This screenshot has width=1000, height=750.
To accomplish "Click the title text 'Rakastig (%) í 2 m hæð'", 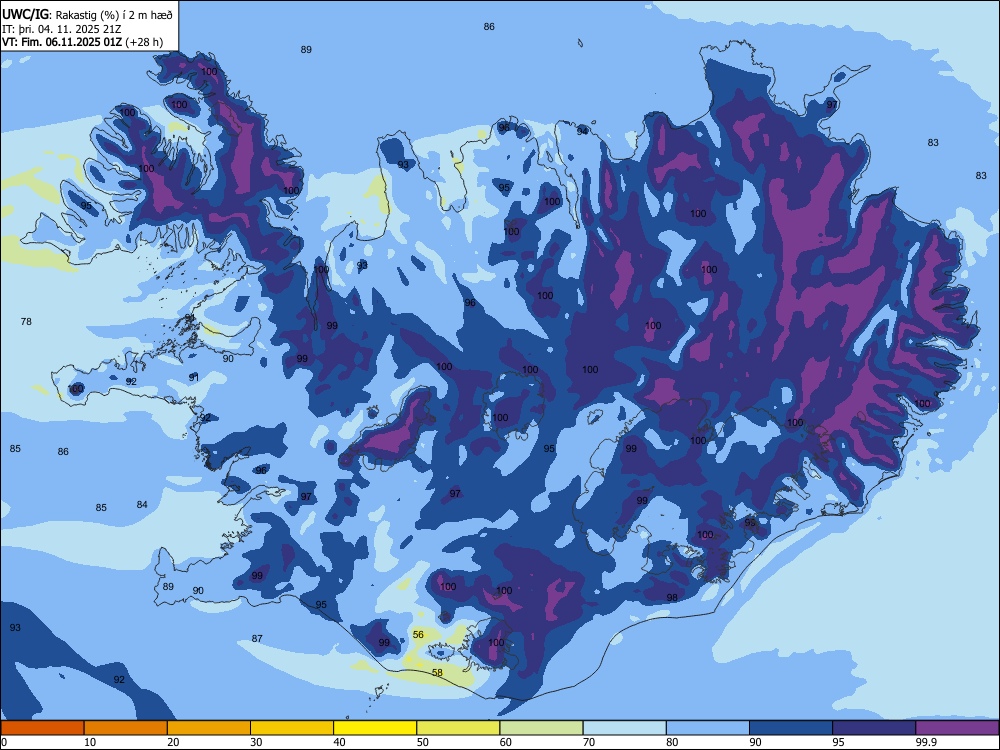I will [114, 15].
